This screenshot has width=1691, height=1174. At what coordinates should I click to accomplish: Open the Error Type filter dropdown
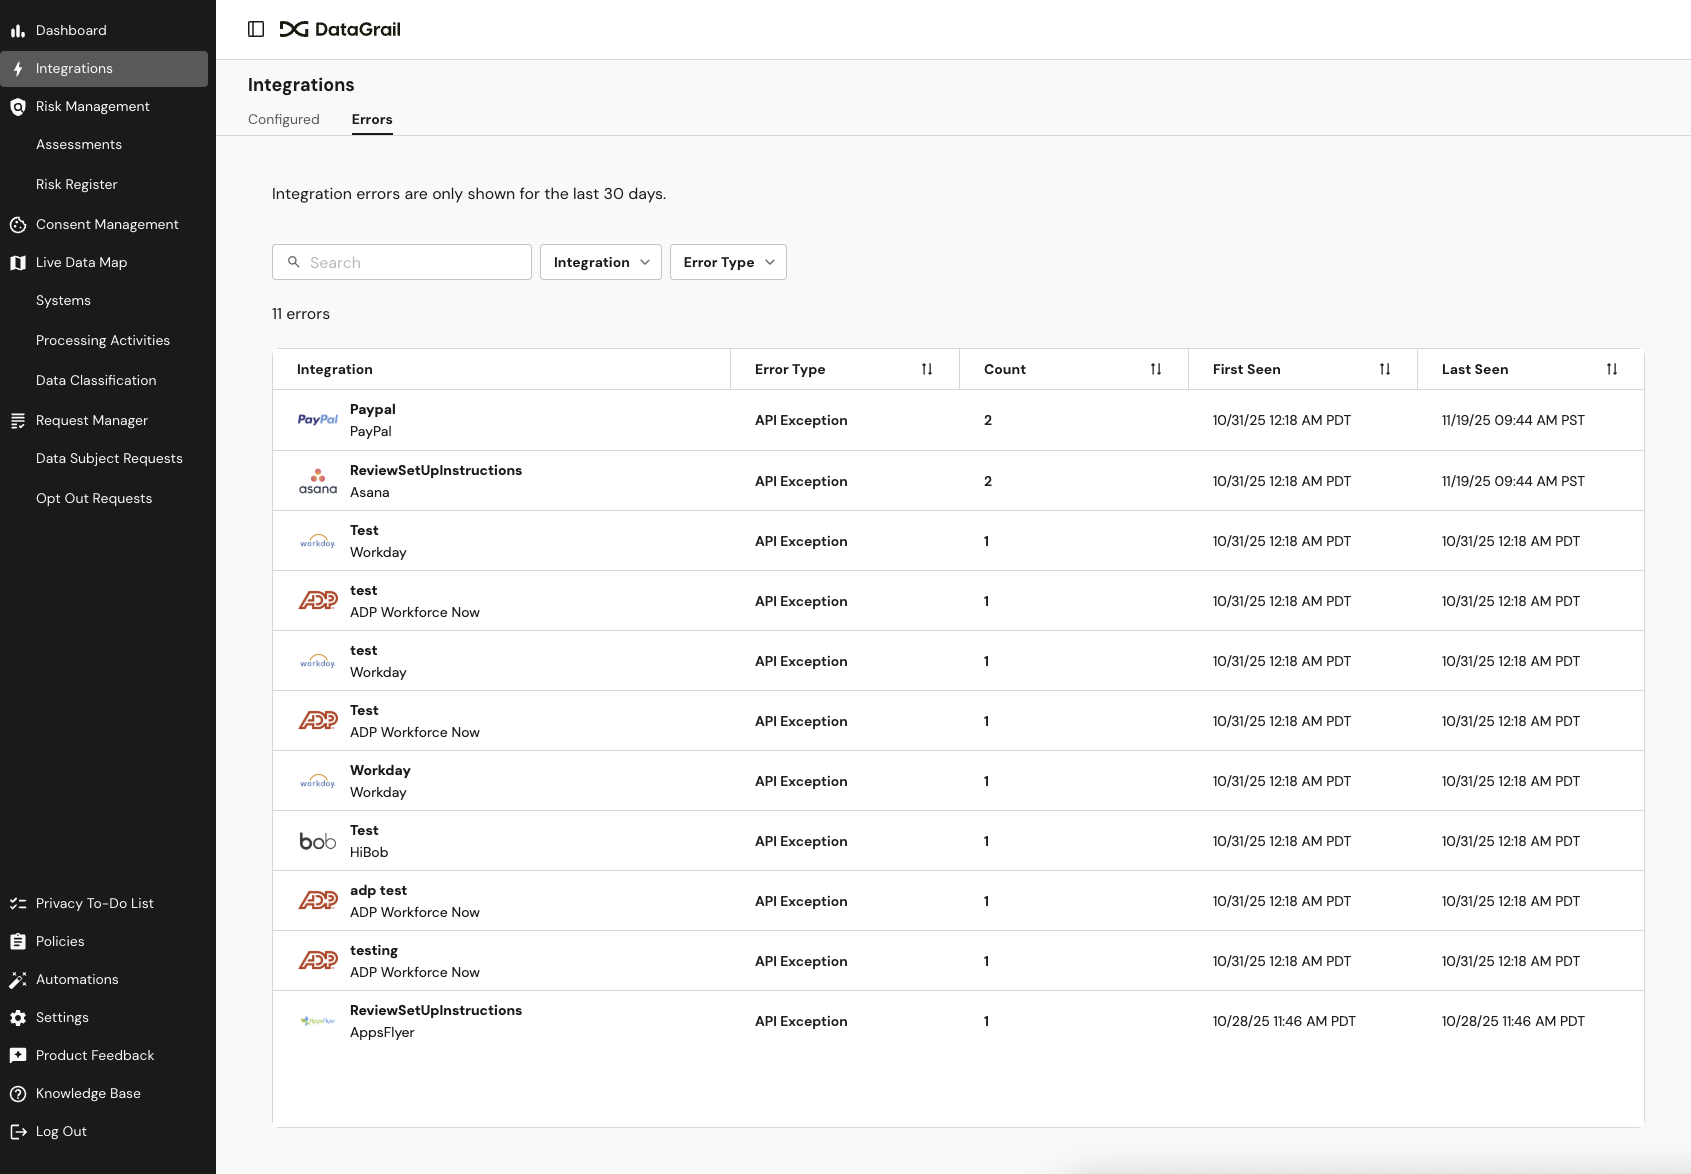pyautogui.click(x=727, y=261)
